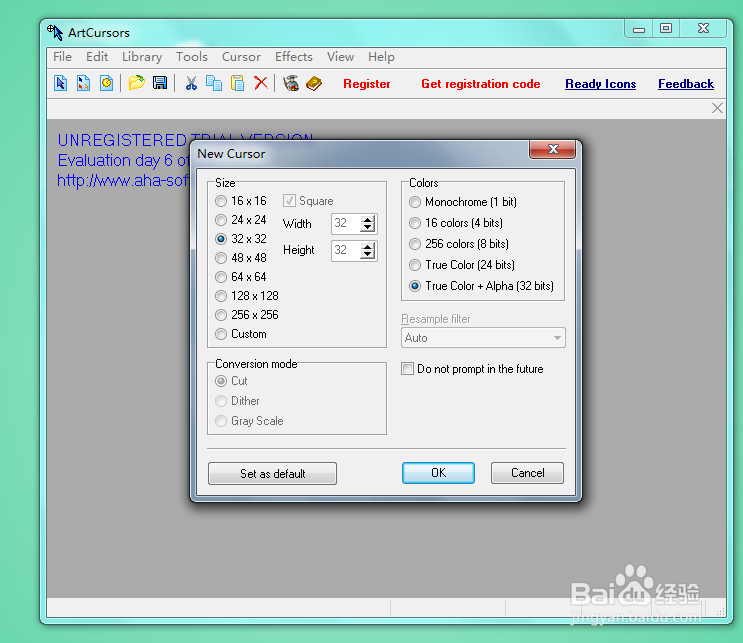This screenshot has height=643, width=743.
Task: Select Monochrome (1 bit) colors
Action: point(463,202)
